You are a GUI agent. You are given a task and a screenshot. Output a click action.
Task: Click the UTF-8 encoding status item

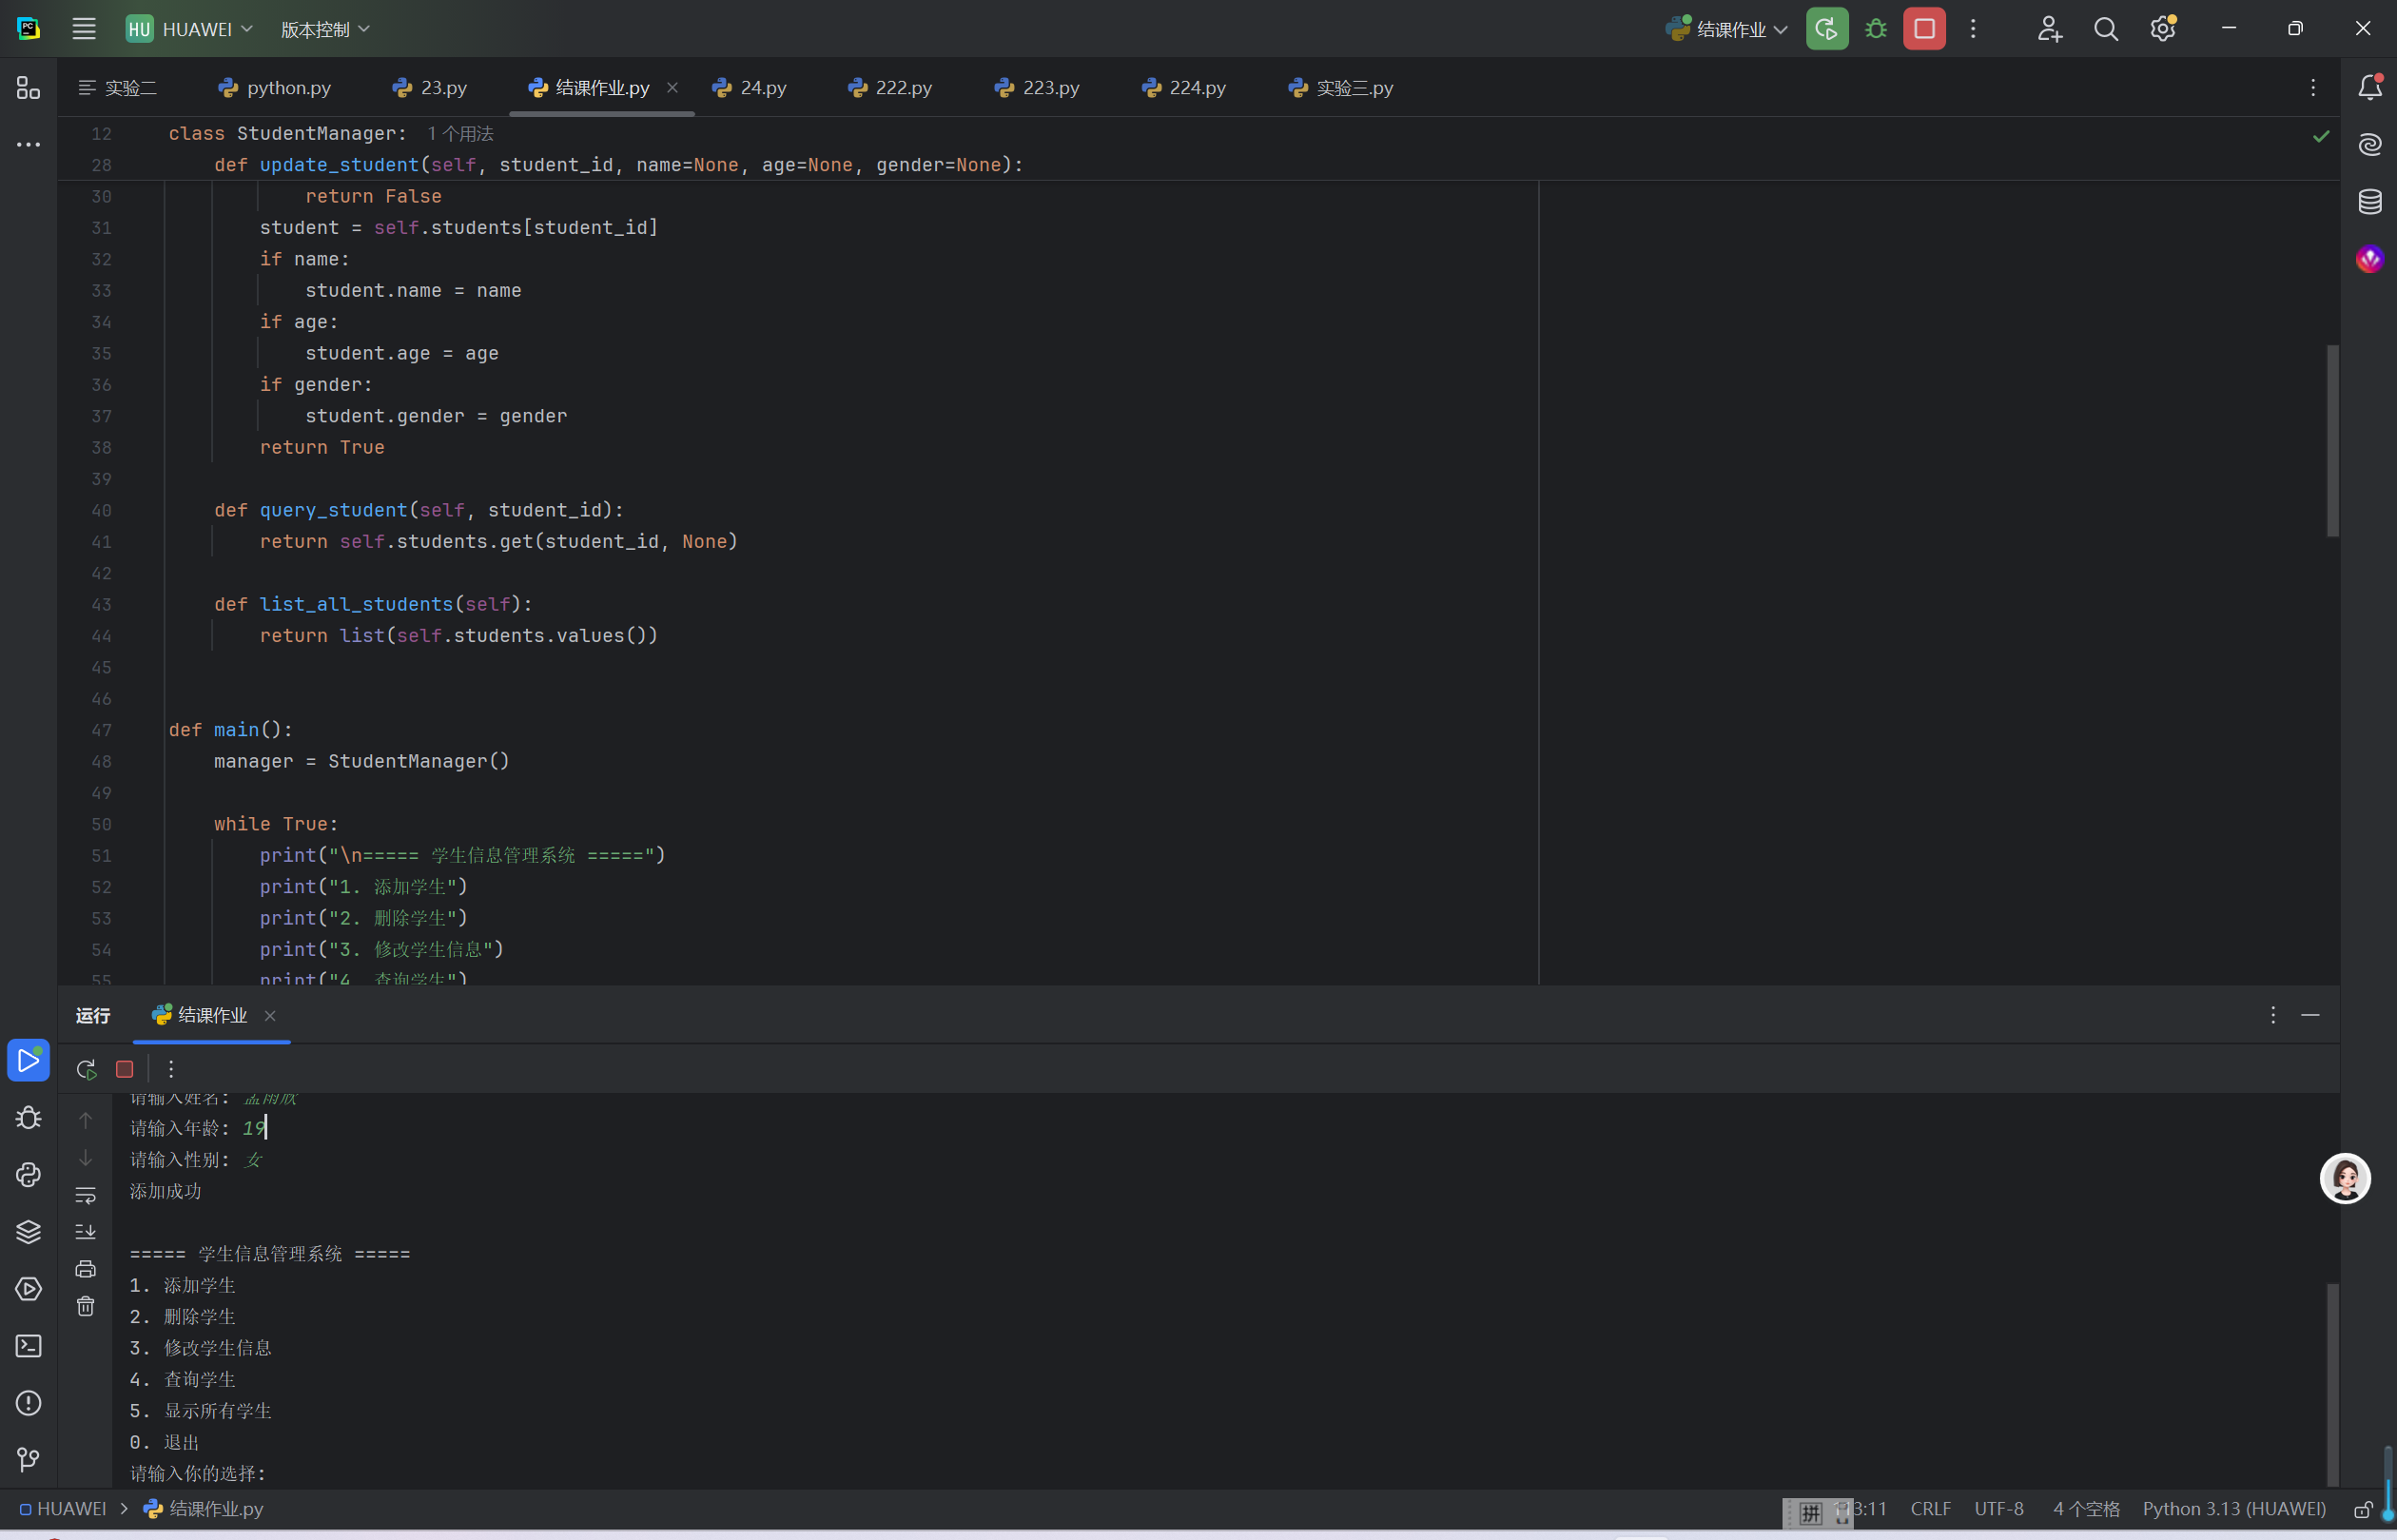point(1998,1509)
